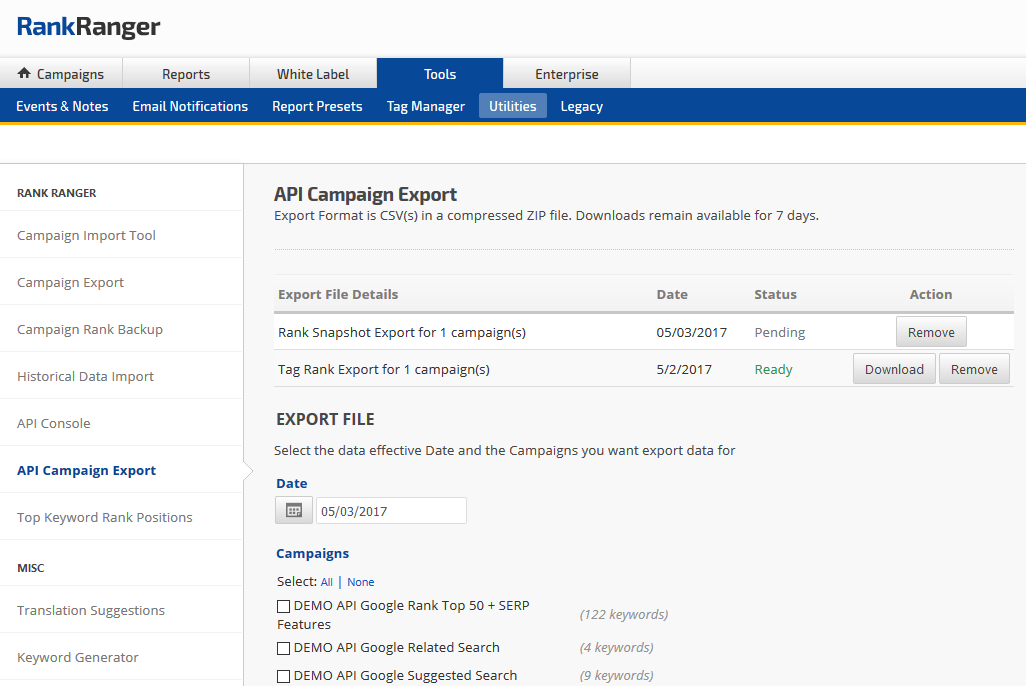The height and width of the screenshot is (686, 1026).
Task: Tick DEMO API Google Suggested Search checkbox
Action: click(x=284, y=676)
